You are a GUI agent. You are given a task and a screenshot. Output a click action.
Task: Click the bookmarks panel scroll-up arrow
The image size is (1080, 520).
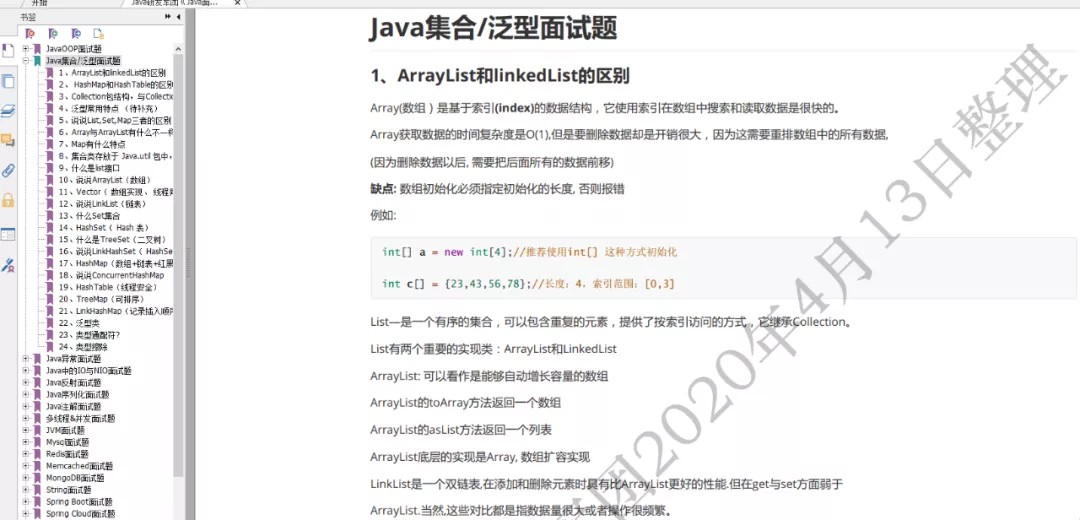pos(178,49)
